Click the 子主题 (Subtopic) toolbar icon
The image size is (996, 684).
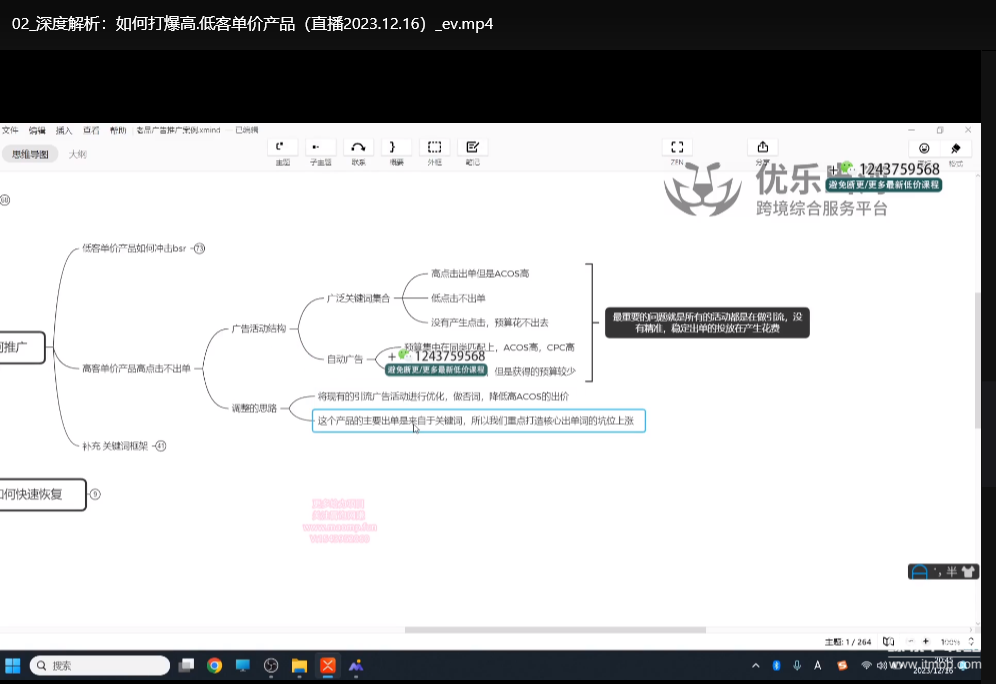coord(320,147)
